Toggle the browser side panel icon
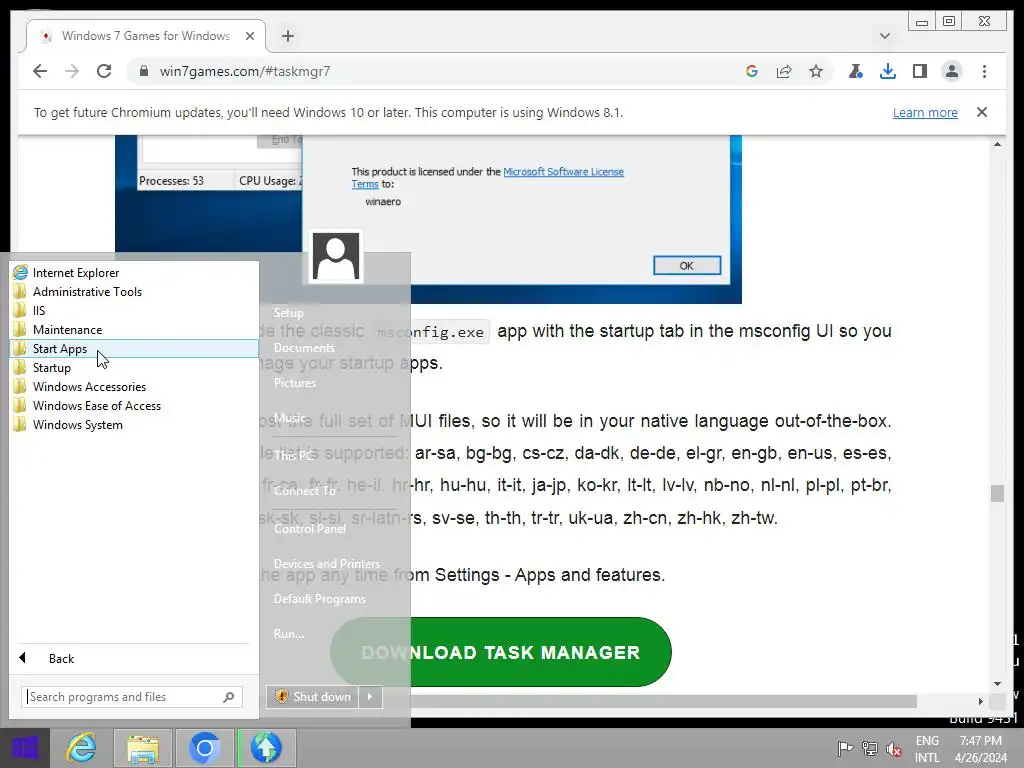1024x768 pixels. (920, 71)
